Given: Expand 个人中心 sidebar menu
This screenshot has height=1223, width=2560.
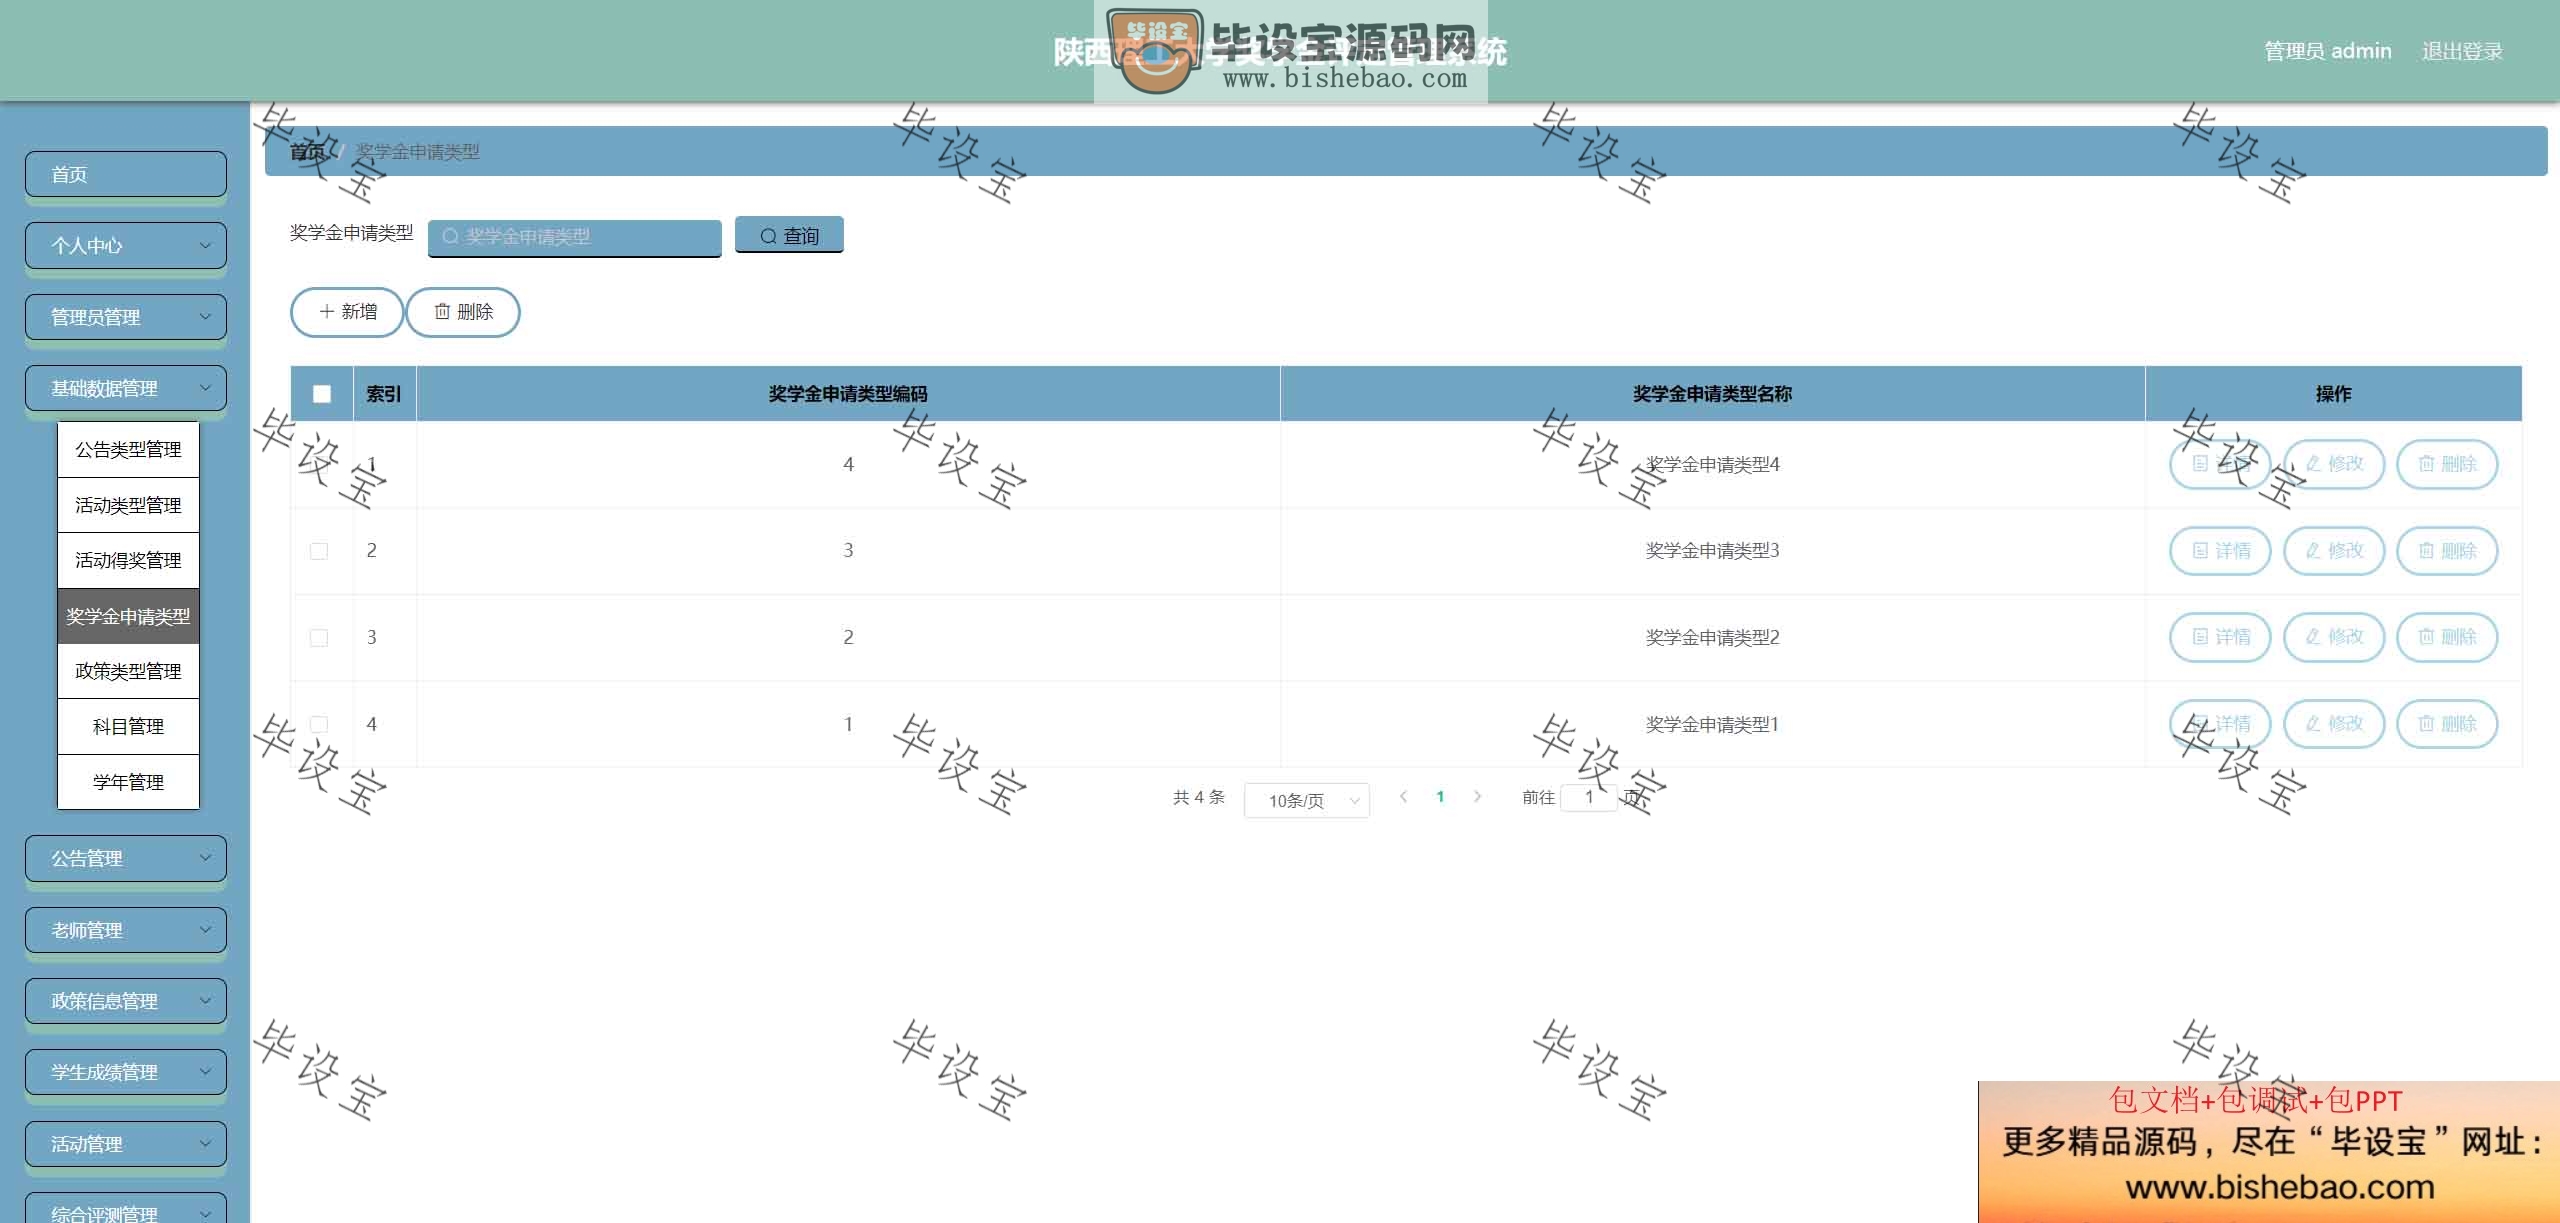Looking at the screenshot, I should 126,245.
